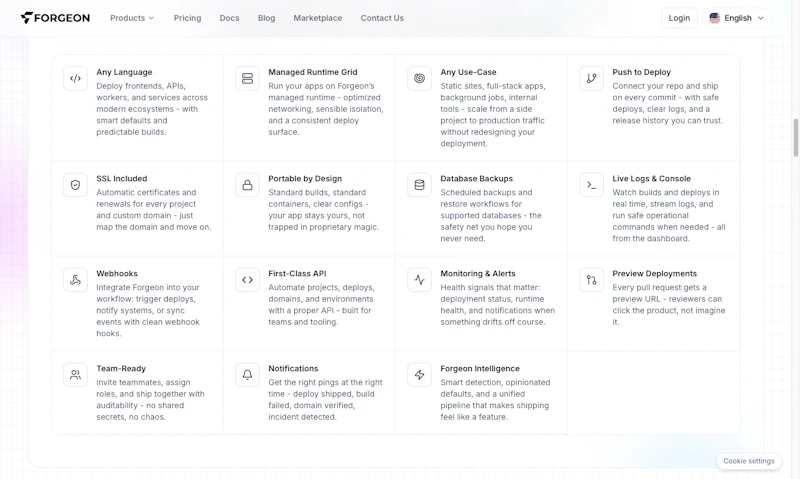
Task: Click the Portable by Design lock icon
Action: click(247, 185)
